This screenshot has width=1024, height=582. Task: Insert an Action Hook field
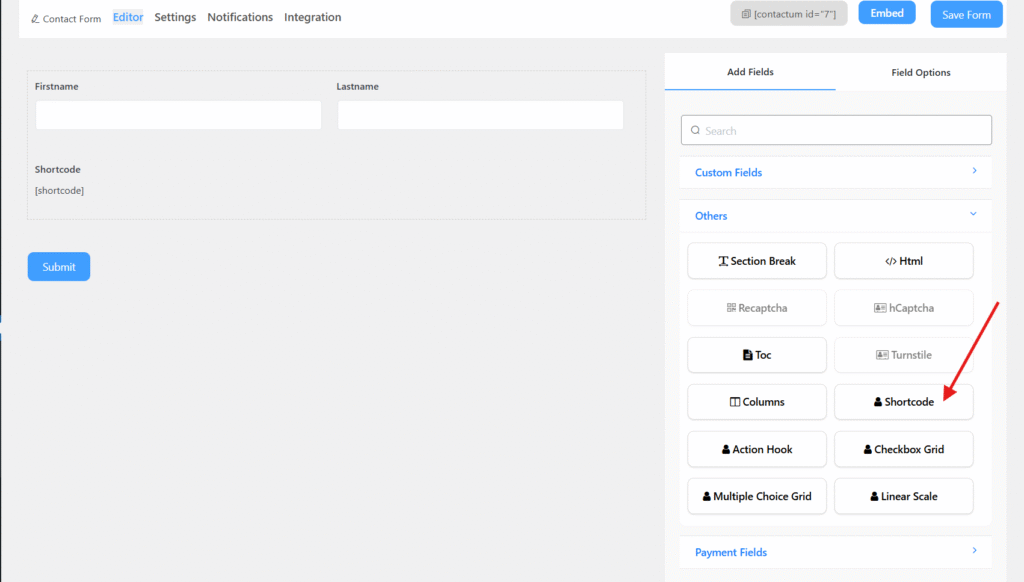pos(757,449)
